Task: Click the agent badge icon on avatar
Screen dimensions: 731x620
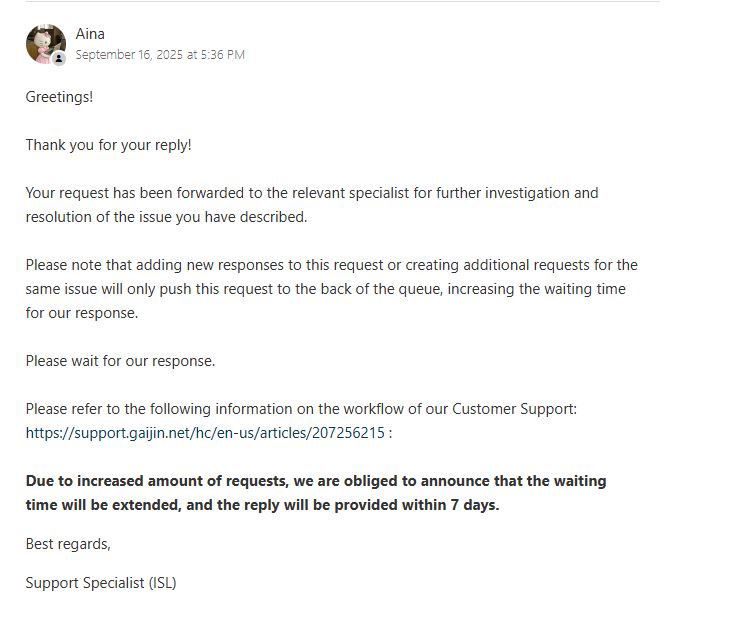Action: click(59, 59)
